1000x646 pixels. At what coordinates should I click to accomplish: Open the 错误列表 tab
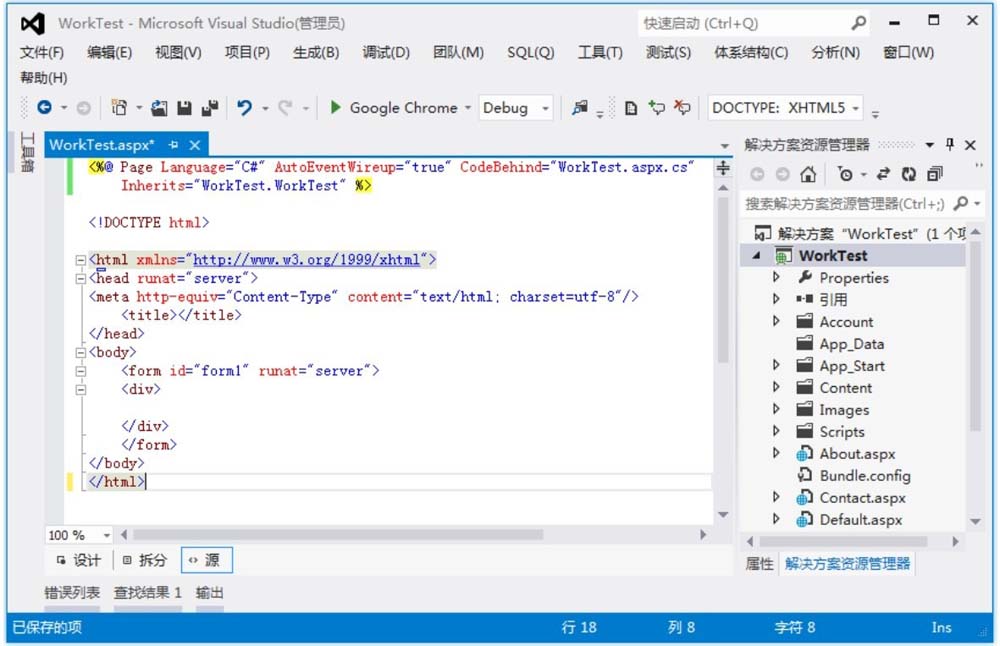point(72,593)
